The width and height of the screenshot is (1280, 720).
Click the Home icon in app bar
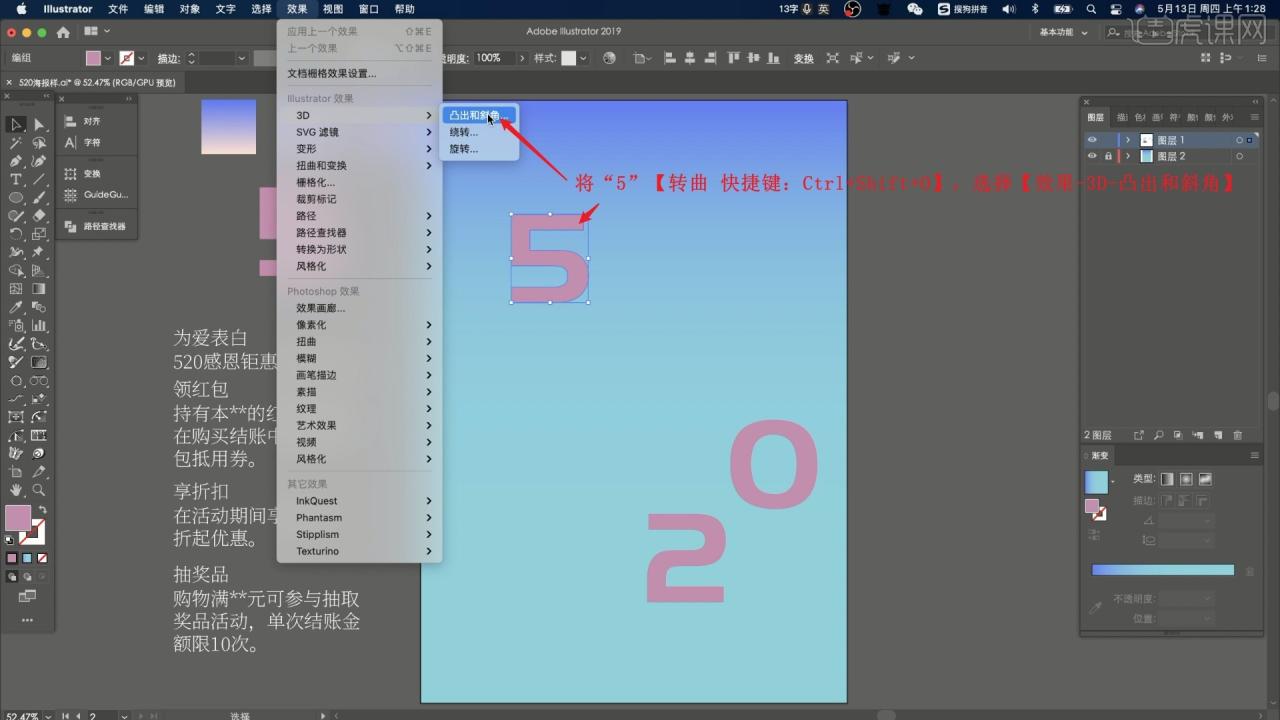point(63,32)
